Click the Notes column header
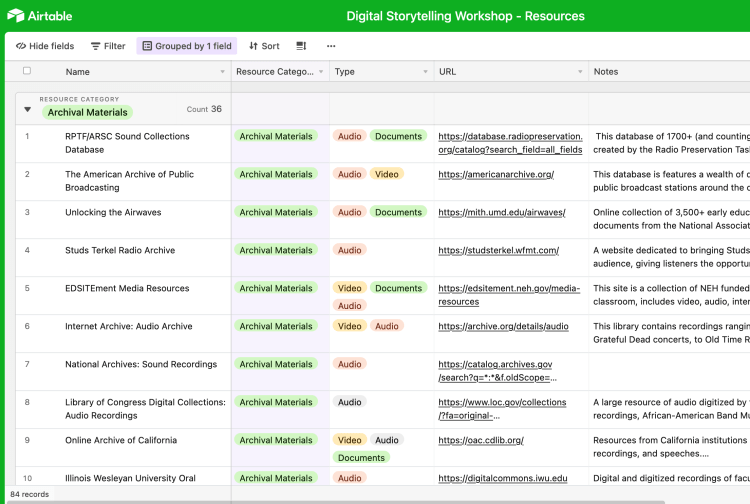 click(x=606, y=72)
